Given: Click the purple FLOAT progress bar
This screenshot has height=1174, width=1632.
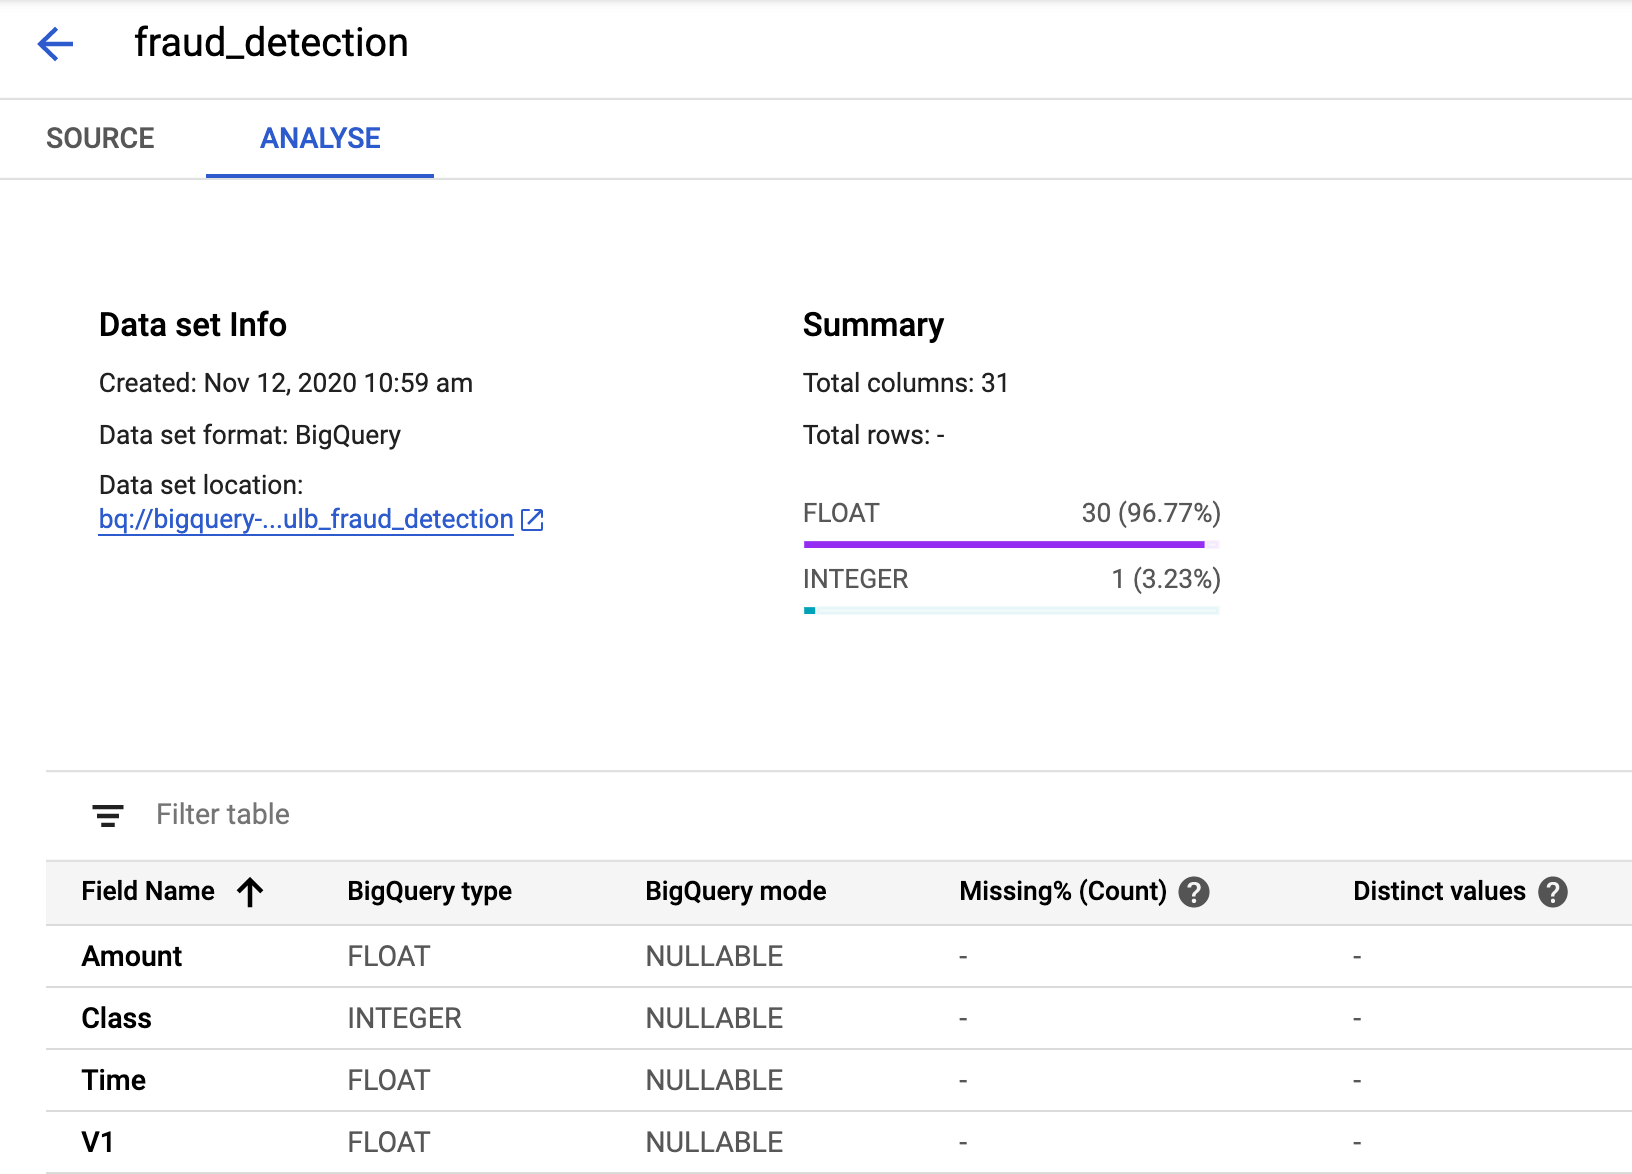Looking at the screenshot, I should tap(1004, 545).
